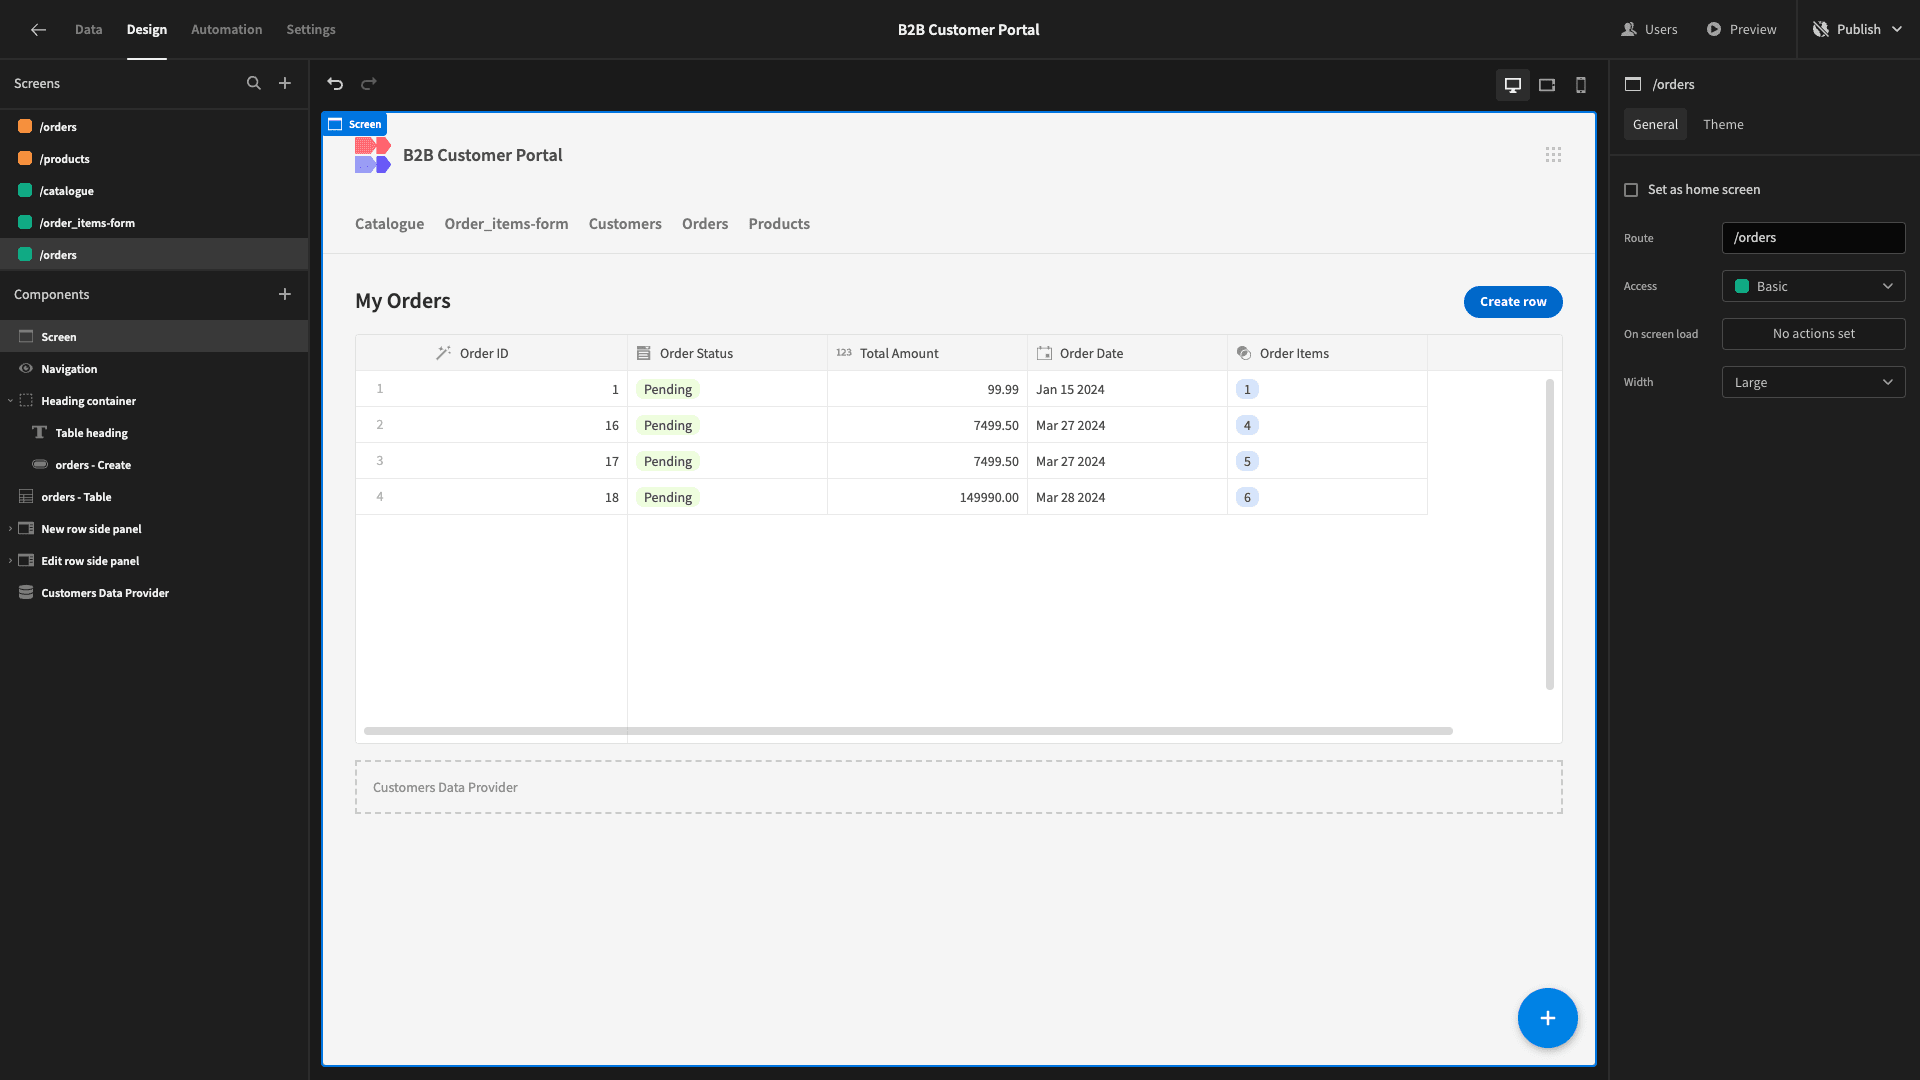Click the floating blue plus button
This screenshot has height=1080, width=1920.
point(1547,1018)
